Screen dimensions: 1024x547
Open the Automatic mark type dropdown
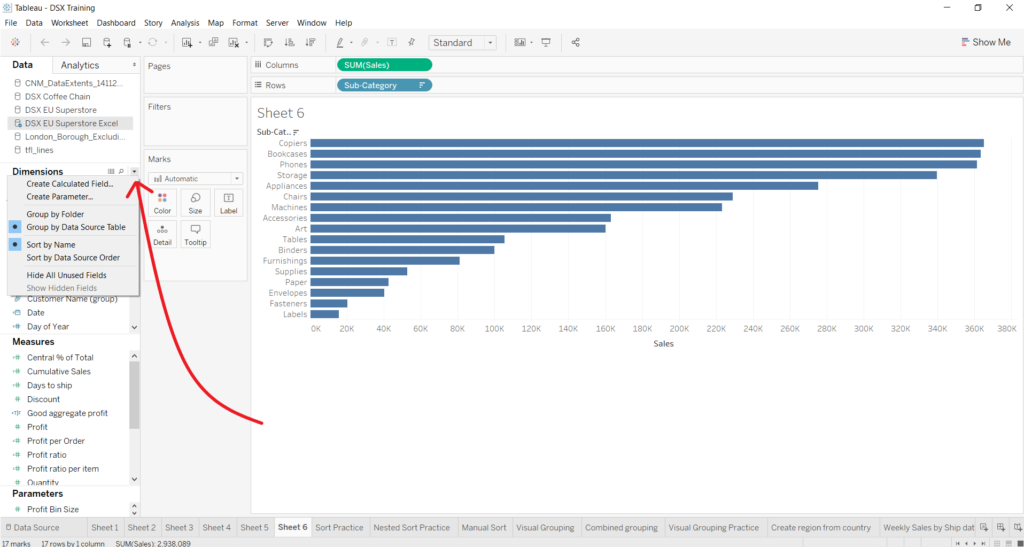(x=195, y=178)
